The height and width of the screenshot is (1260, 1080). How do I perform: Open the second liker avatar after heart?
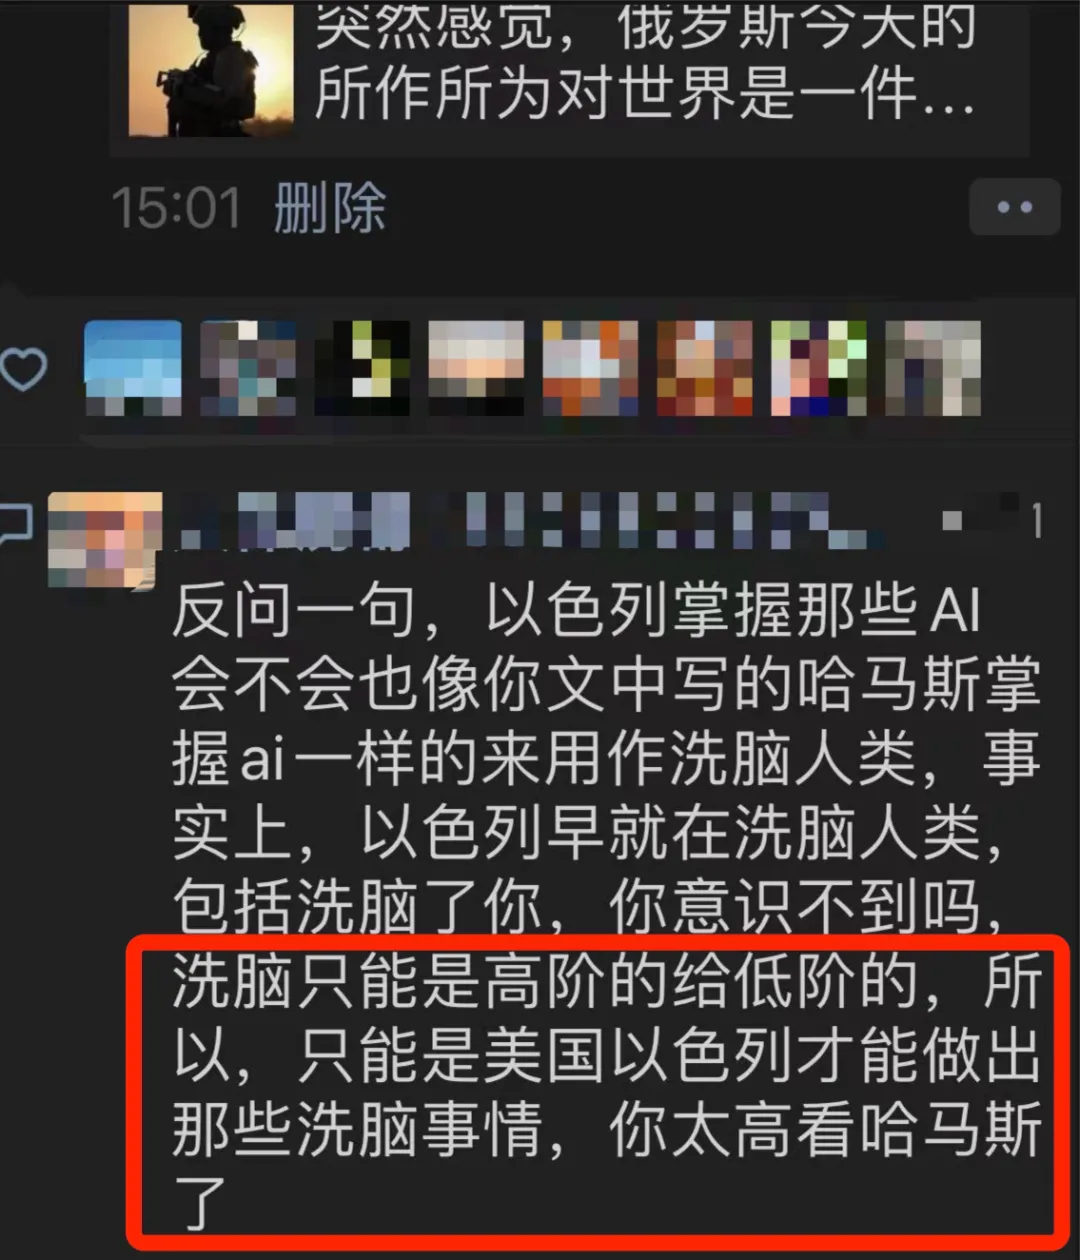[248, 368]
